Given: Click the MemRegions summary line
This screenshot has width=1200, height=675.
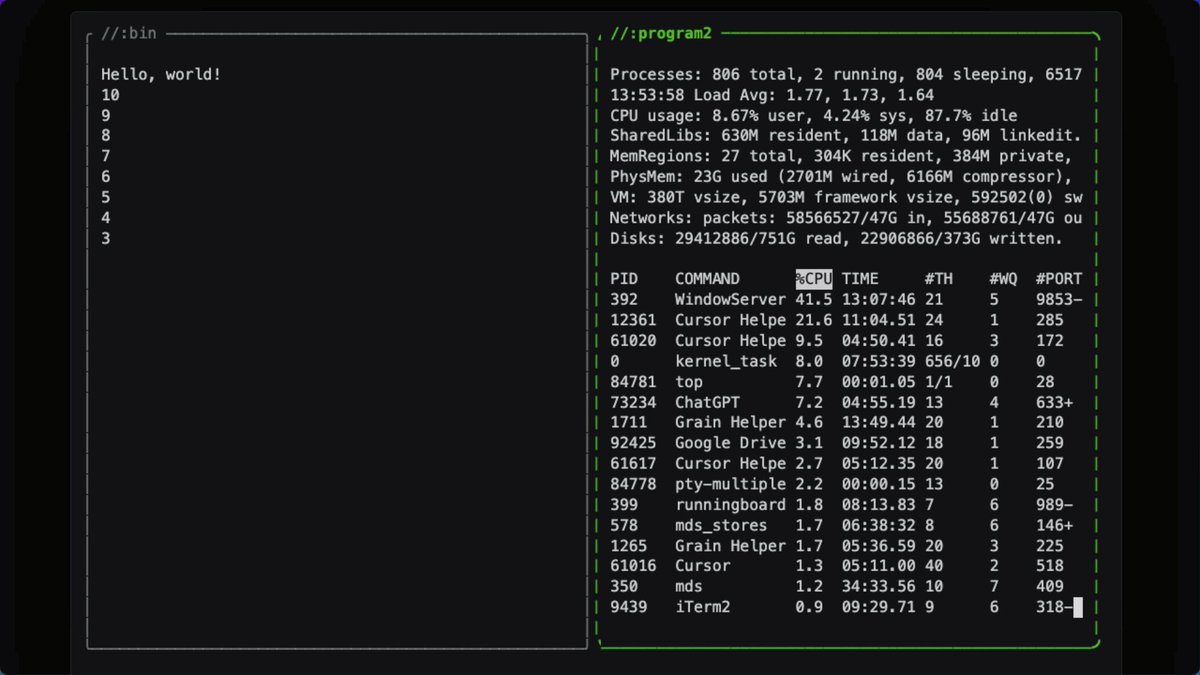Looking at the screenshot, I should pos(841,156).
